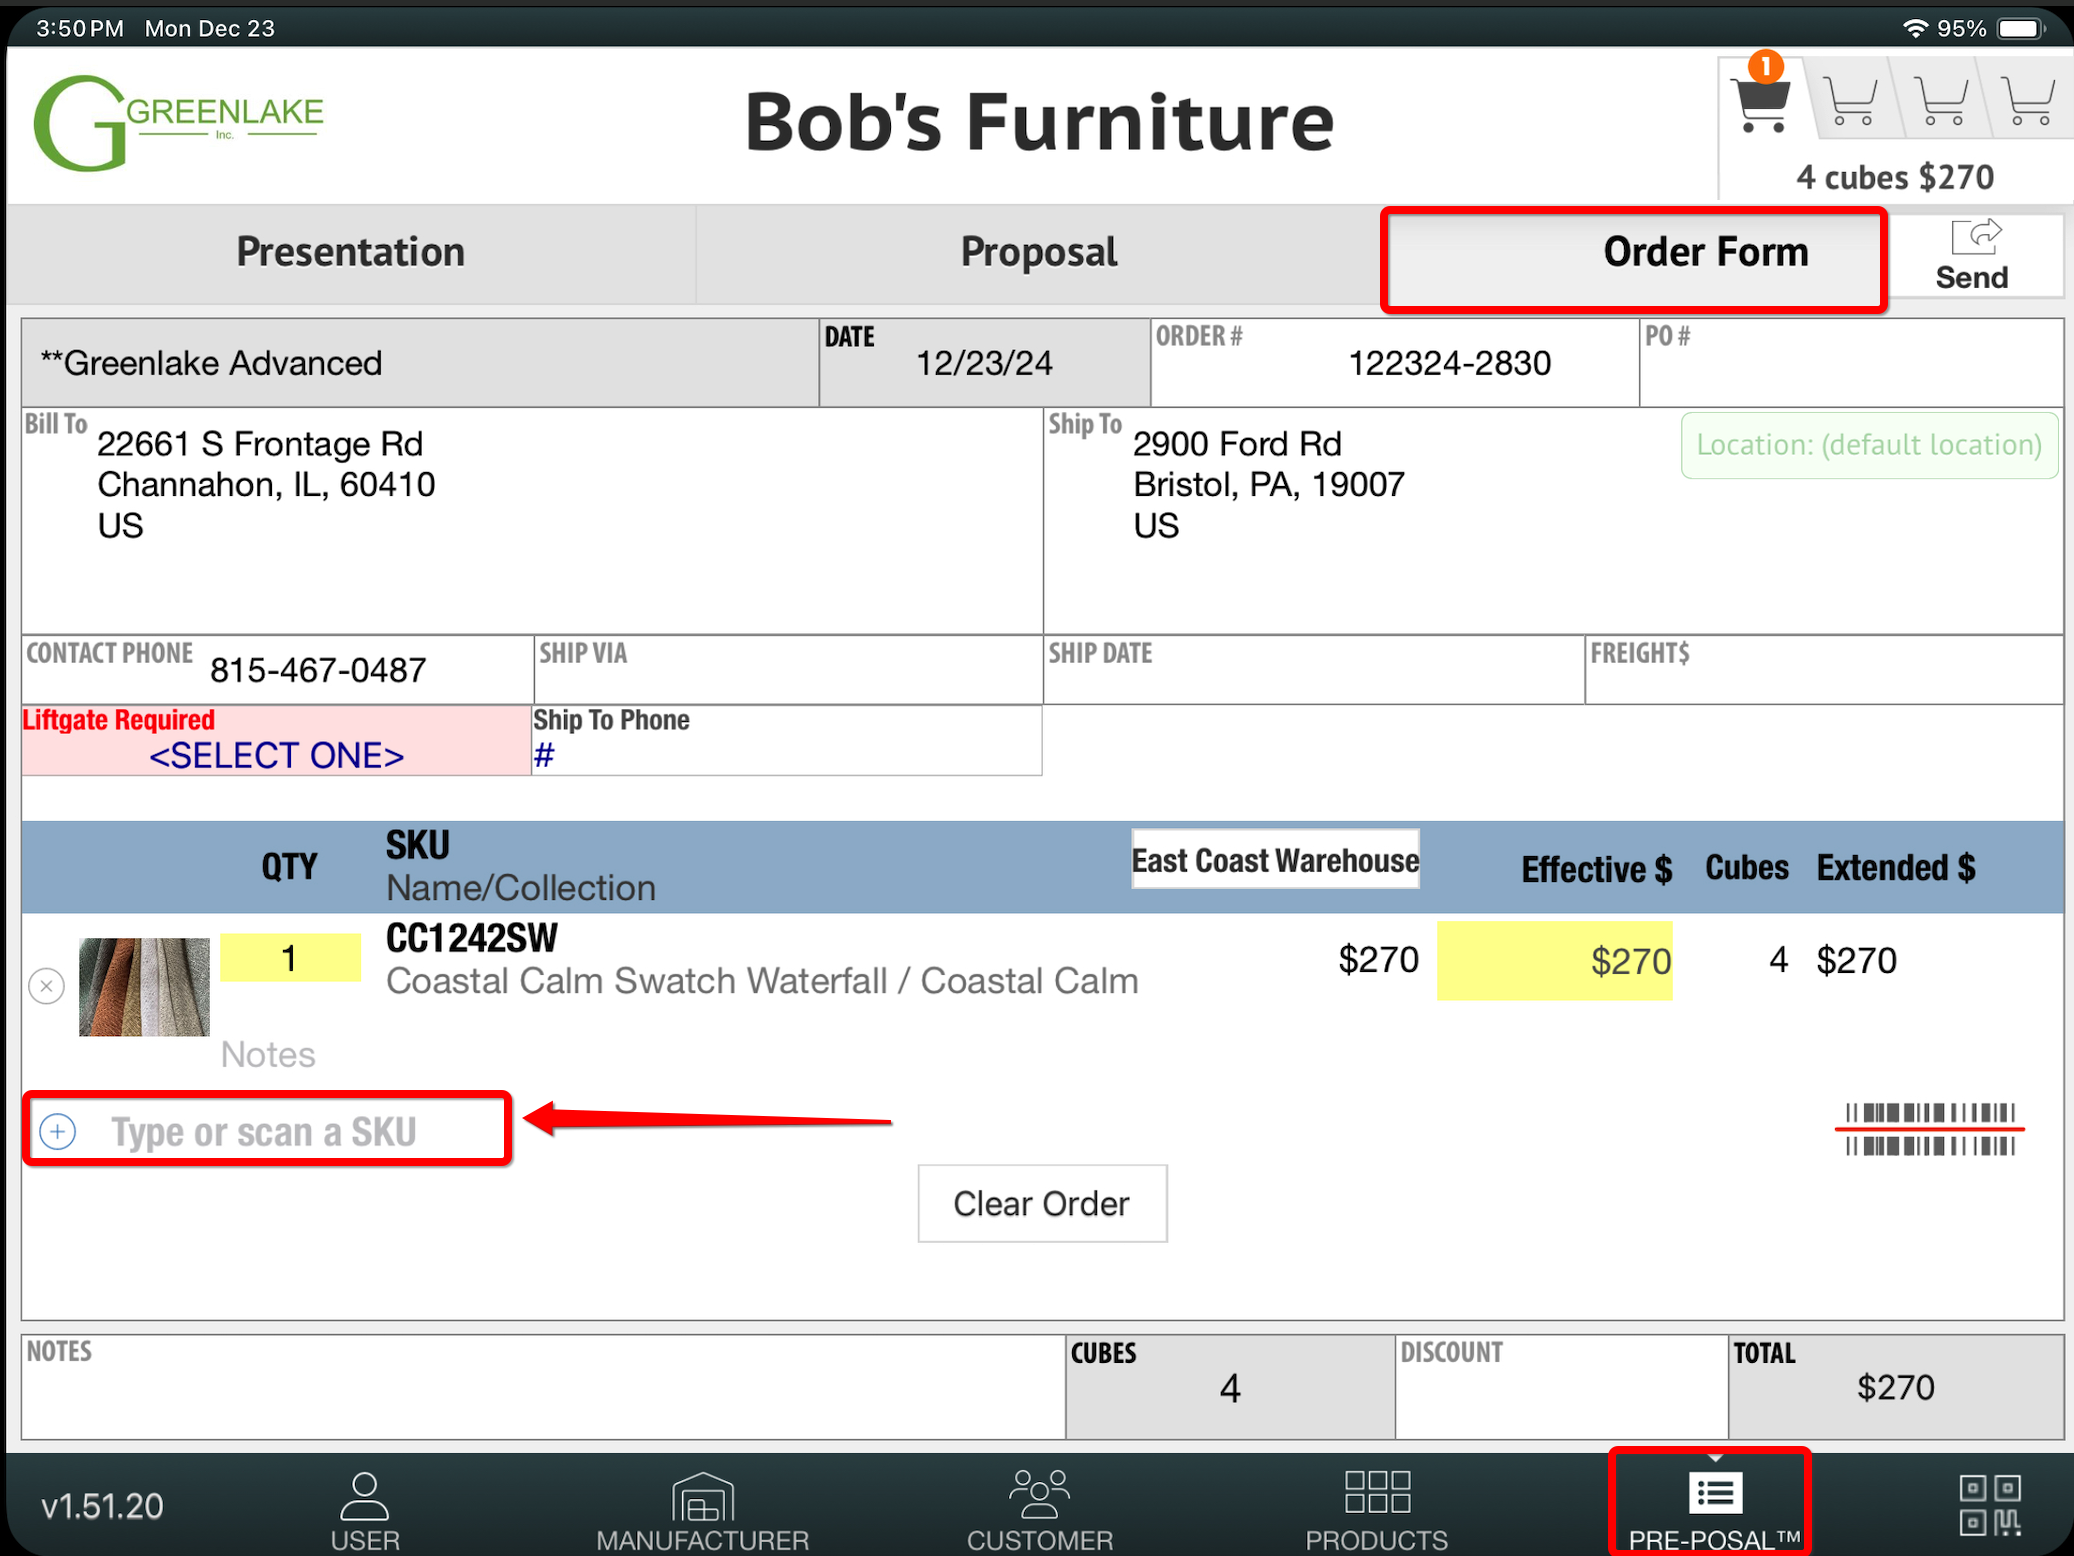
Task: Open the QR code scanner icon
Action: (x=1989, y=1505)
